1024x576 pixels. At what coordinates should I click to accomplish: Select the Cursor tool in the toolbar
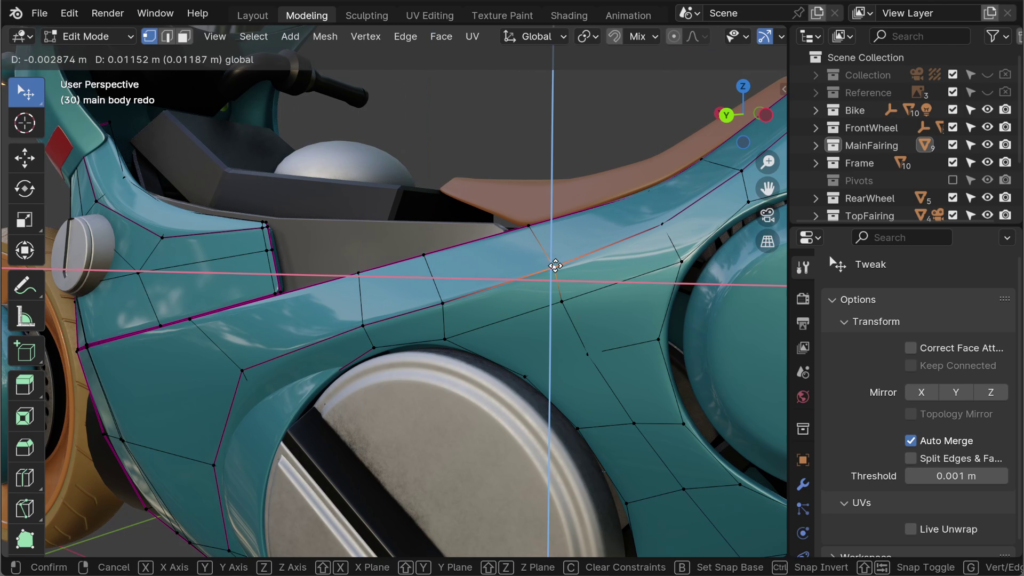[25, 123]
